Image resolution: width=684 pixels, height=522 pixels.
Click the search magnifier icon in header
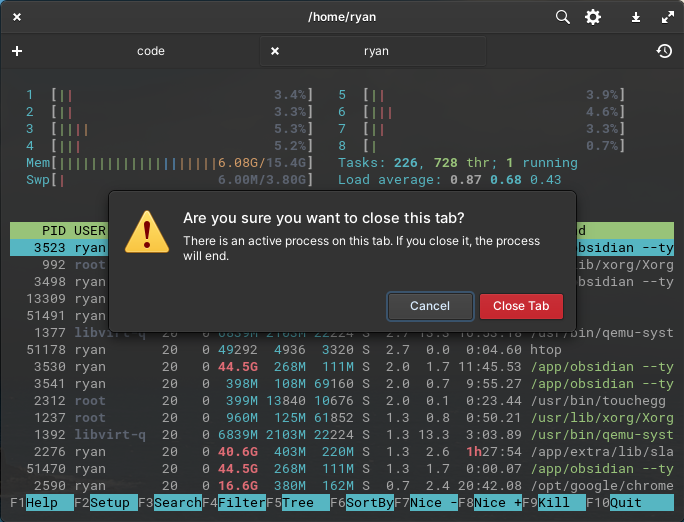[563, 17]
